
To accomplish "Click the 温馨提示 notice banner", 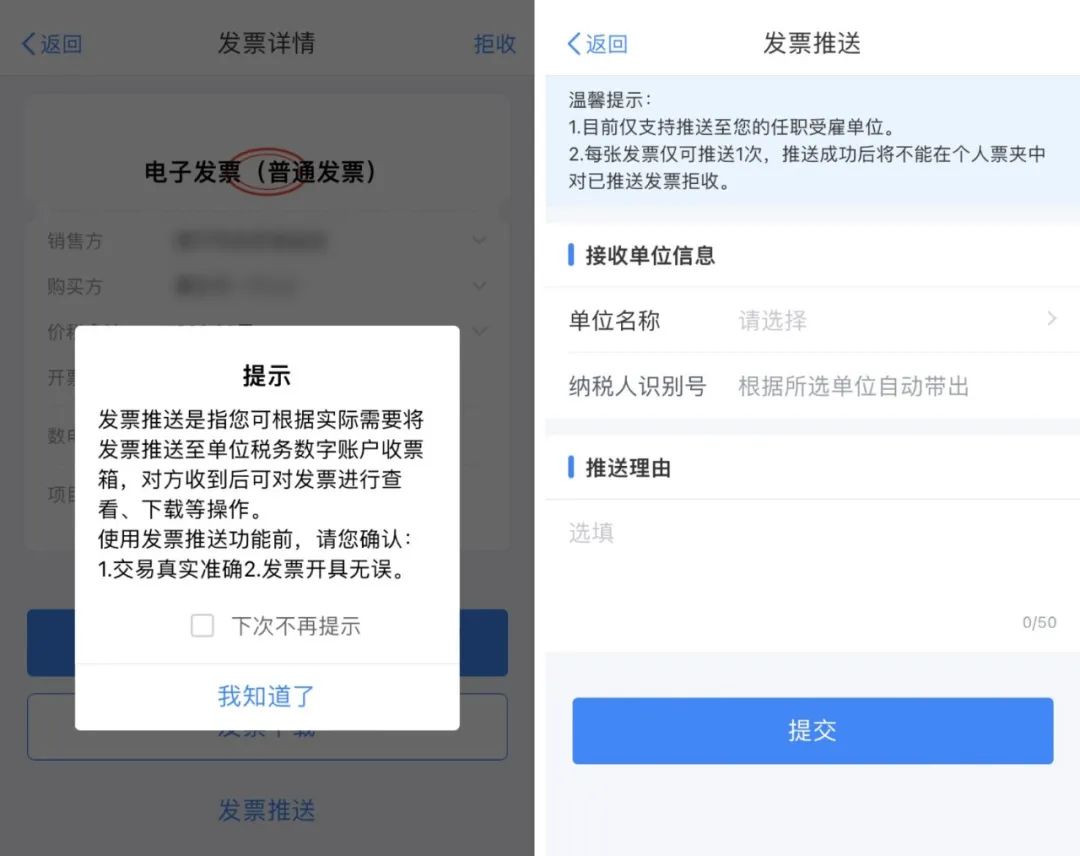I will click(812, 140).
